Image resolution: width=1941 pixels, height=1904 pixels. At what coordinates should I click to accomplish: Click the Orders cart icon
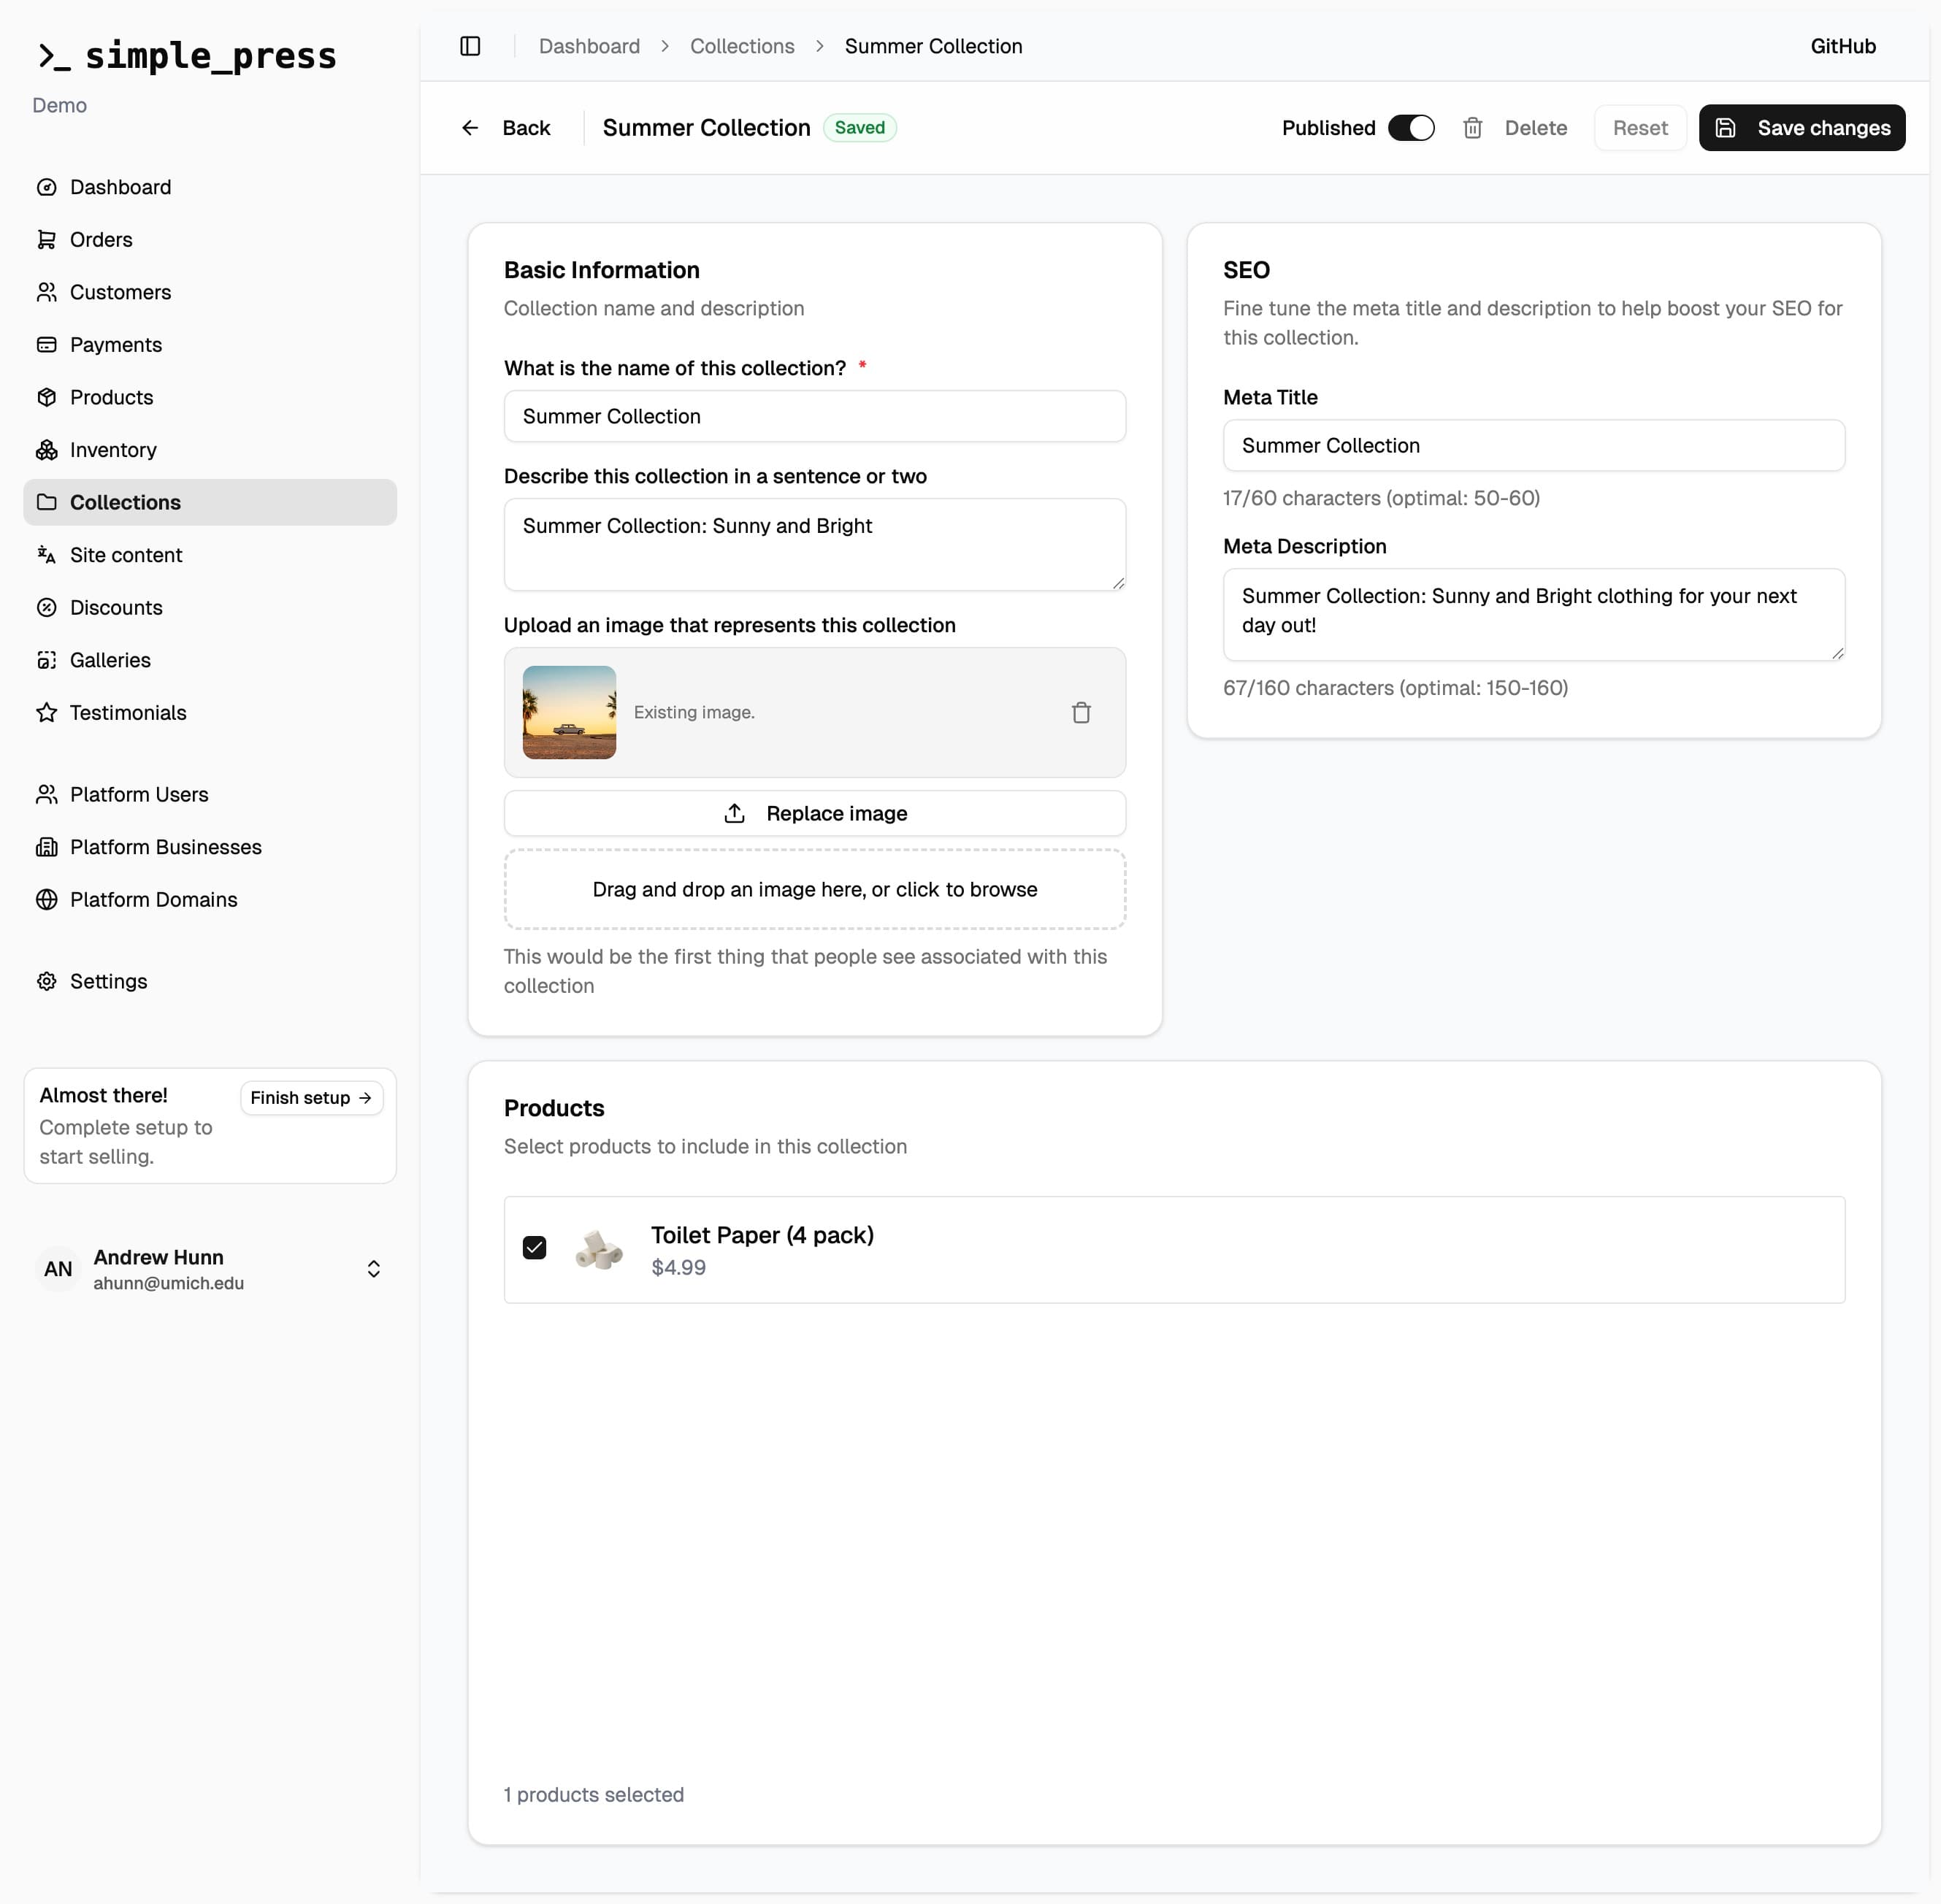click(47, 240)
